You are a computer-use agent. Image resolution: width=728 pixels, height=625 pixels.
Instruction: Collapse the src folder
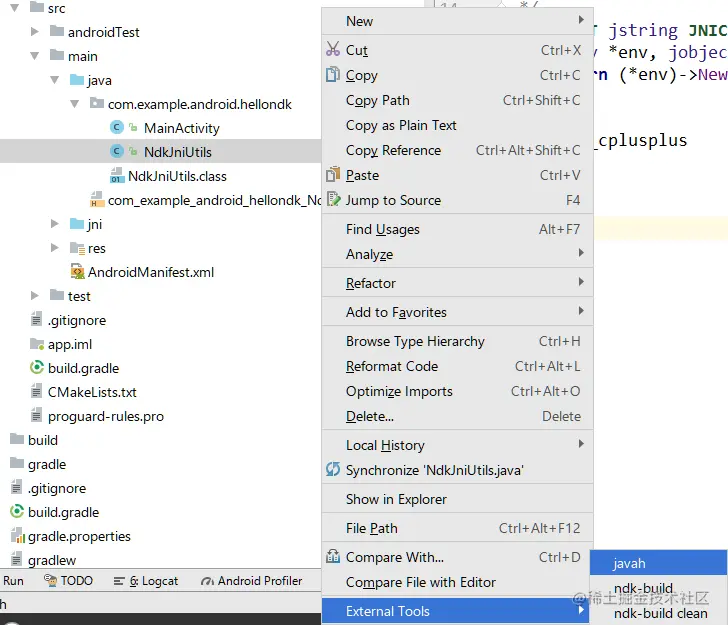click(x=15, y=7)
